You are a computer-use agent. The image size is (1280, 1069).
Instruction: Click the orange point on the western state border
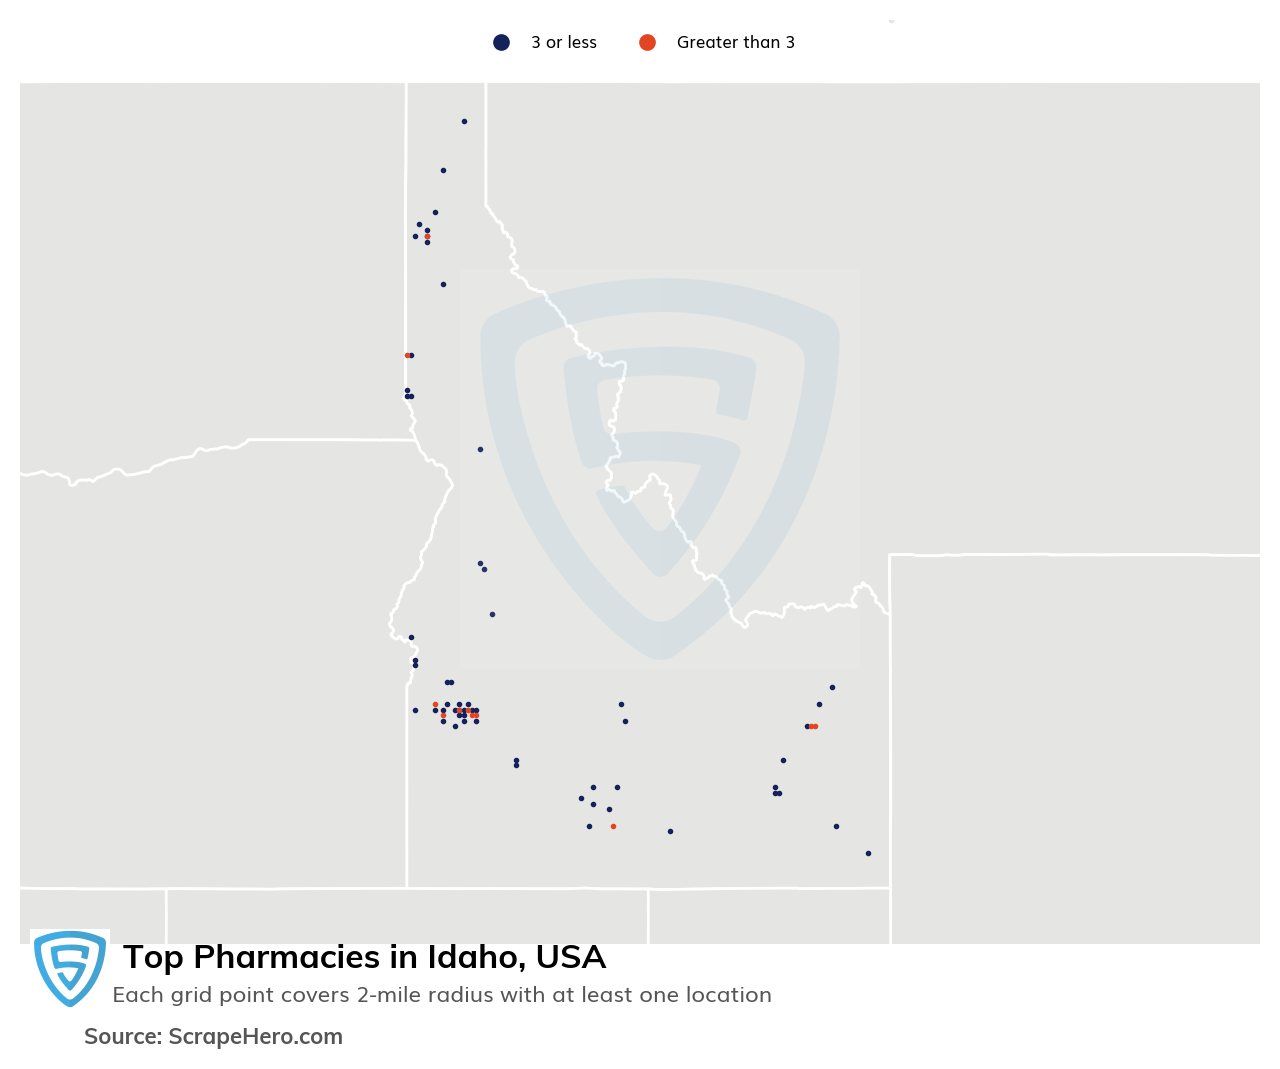[x=407, y=355]
